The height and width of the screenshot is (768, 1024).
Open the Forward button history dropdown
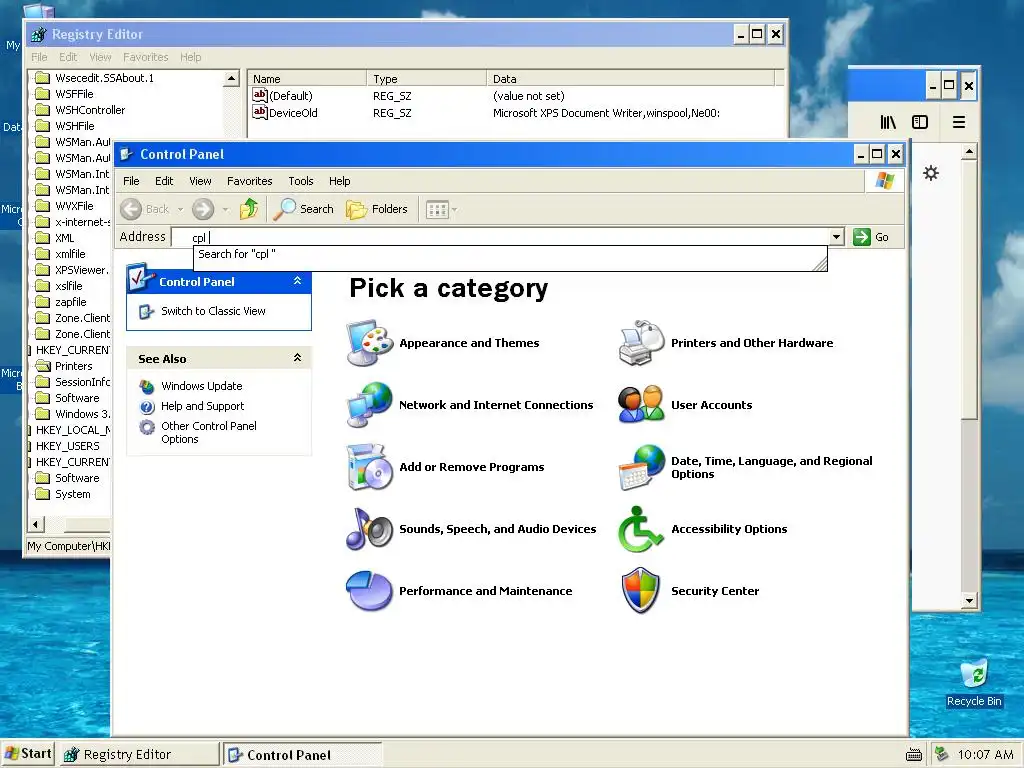tap(225, 210)
